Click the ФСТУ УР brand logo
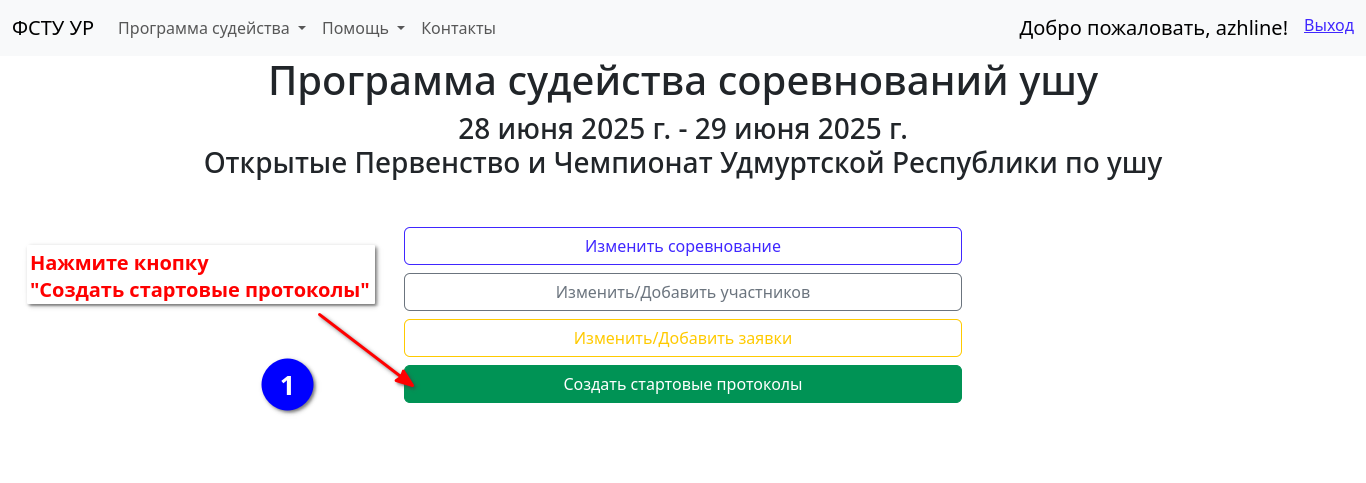 coord(53,28)
